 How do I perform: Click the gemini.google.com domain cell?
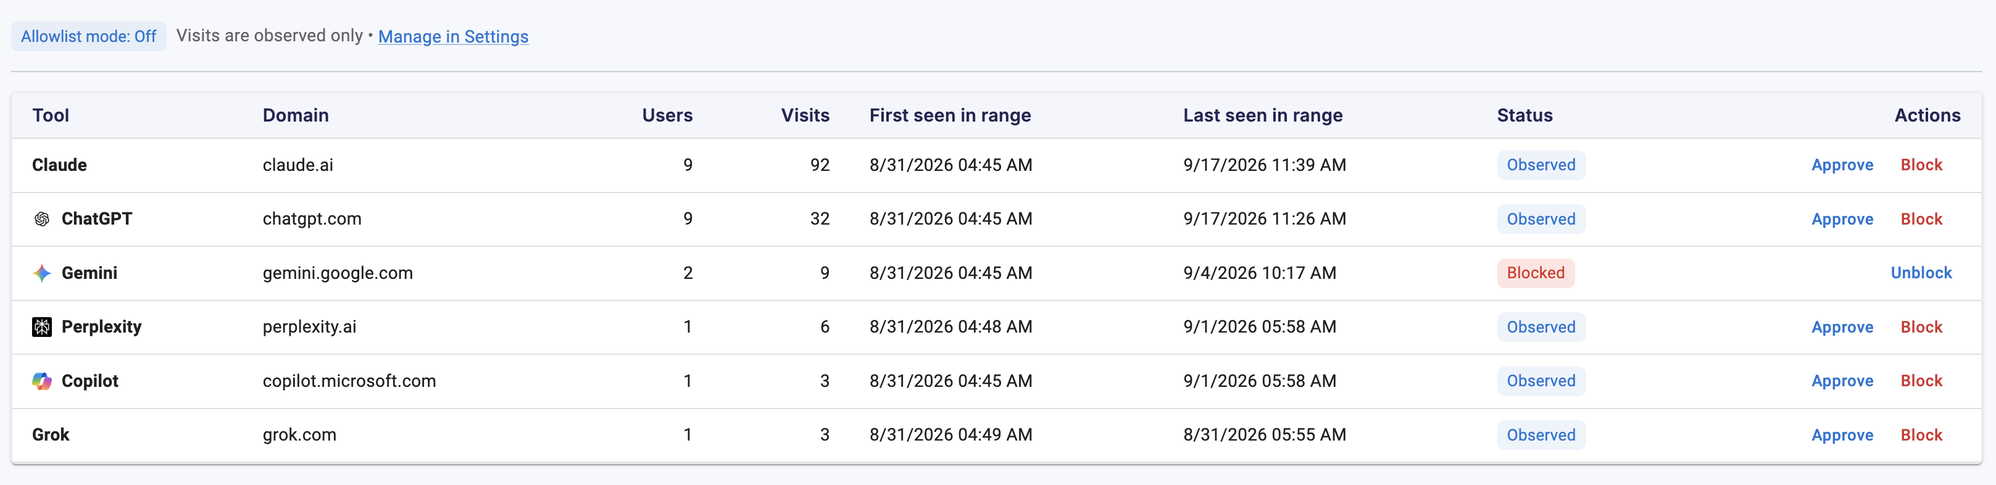338,273
